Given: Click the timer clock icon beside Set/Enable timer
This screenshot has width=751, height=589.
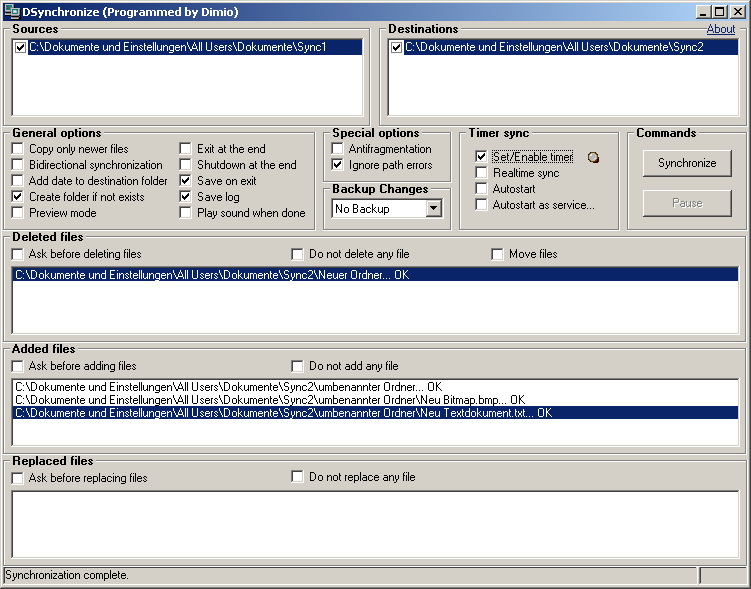Looking at the screenshot, I should tap(593, 157).
